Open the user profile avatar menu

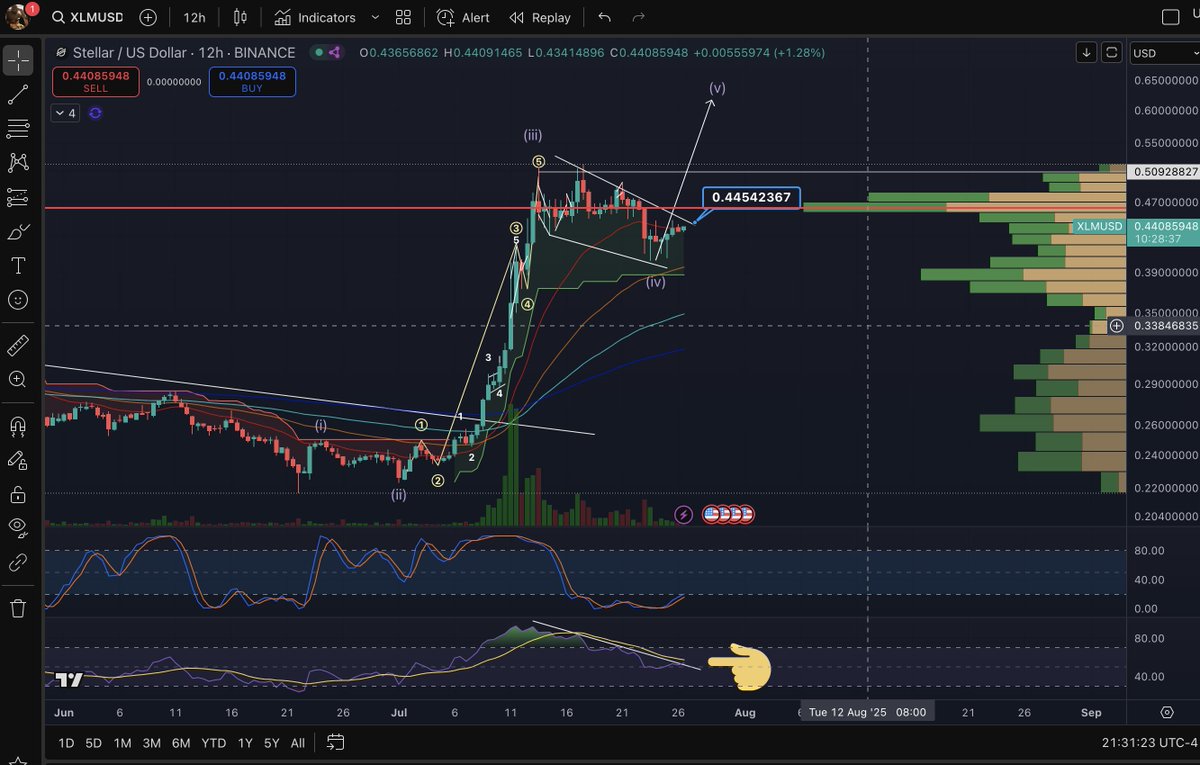[20, 17]
